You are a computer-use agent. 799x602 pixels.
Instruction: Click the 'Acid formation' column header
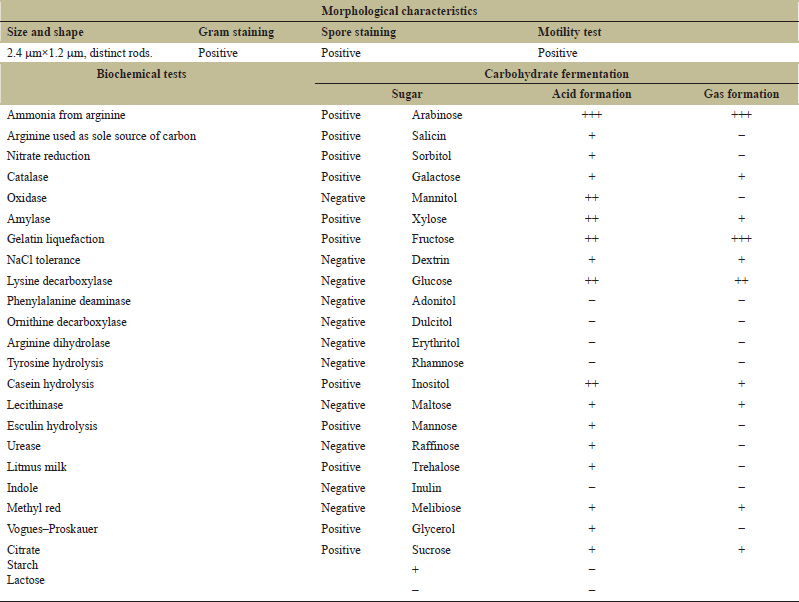(x=592, y=94)
